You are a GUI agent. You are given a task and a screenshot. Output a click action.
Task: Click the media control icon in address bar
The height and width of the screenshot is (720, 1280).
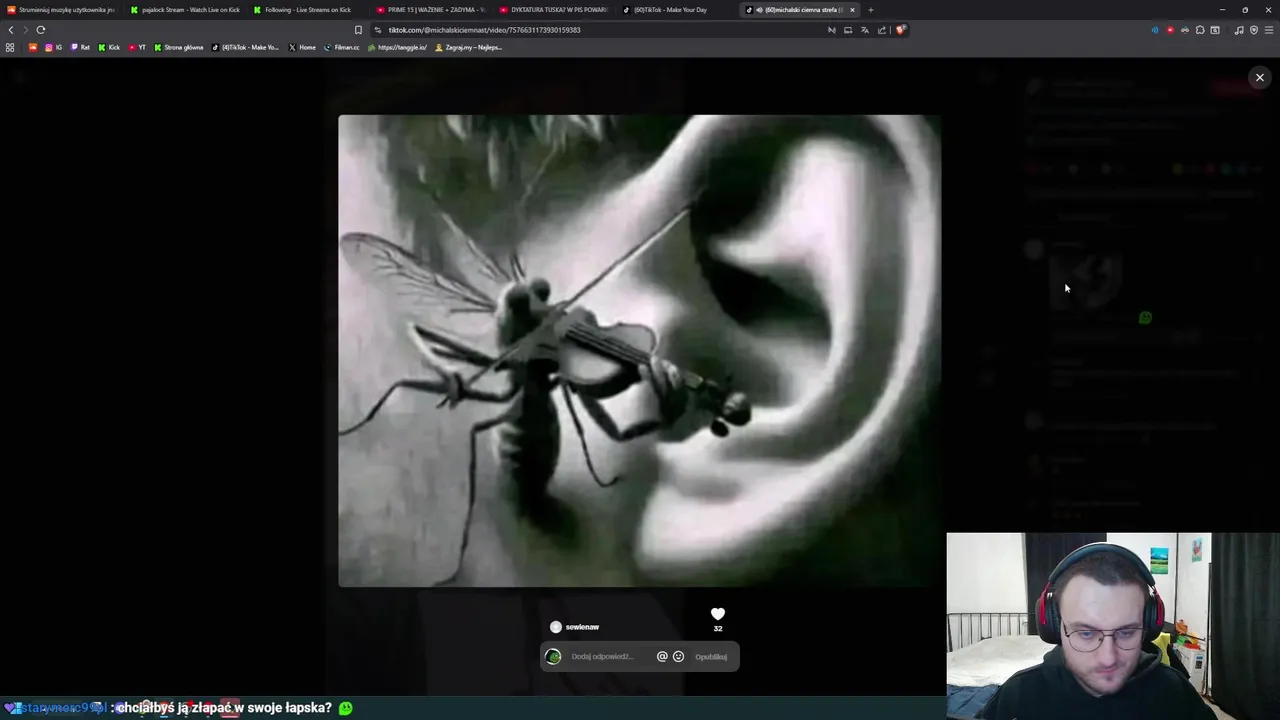(x=831, y=30)
